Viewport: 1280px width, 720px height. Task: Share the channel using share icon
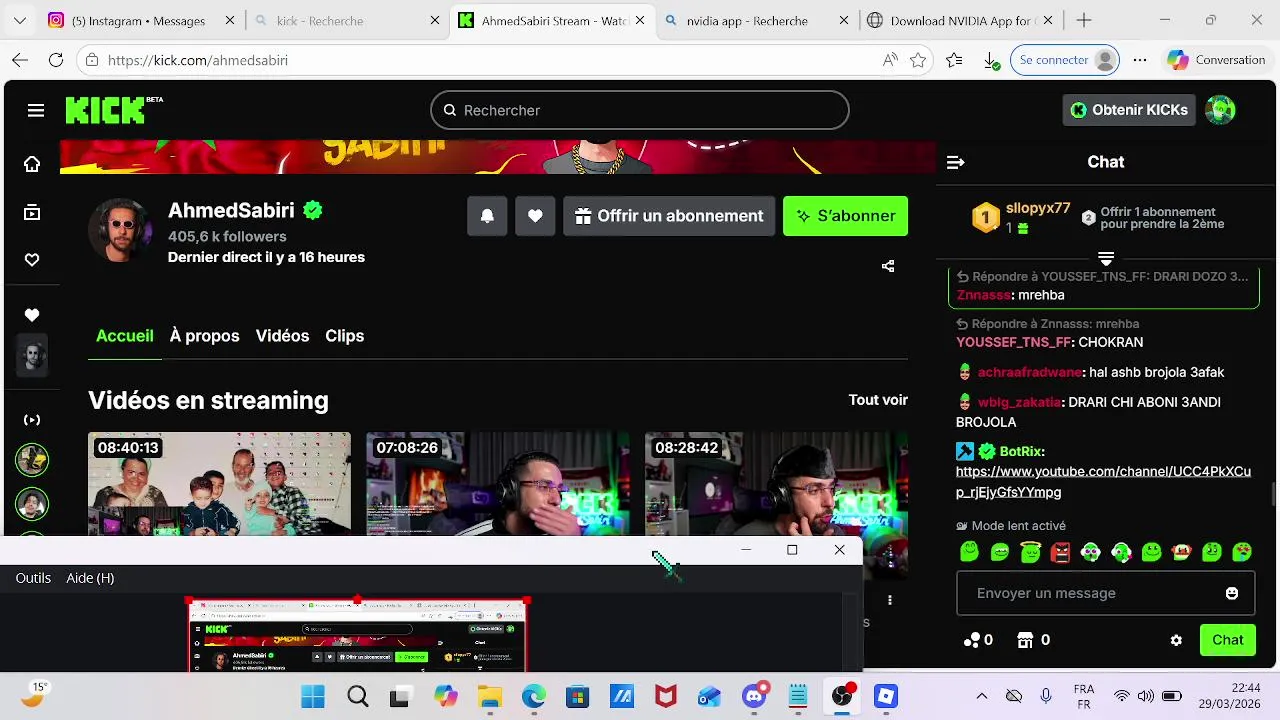point(888,266)
